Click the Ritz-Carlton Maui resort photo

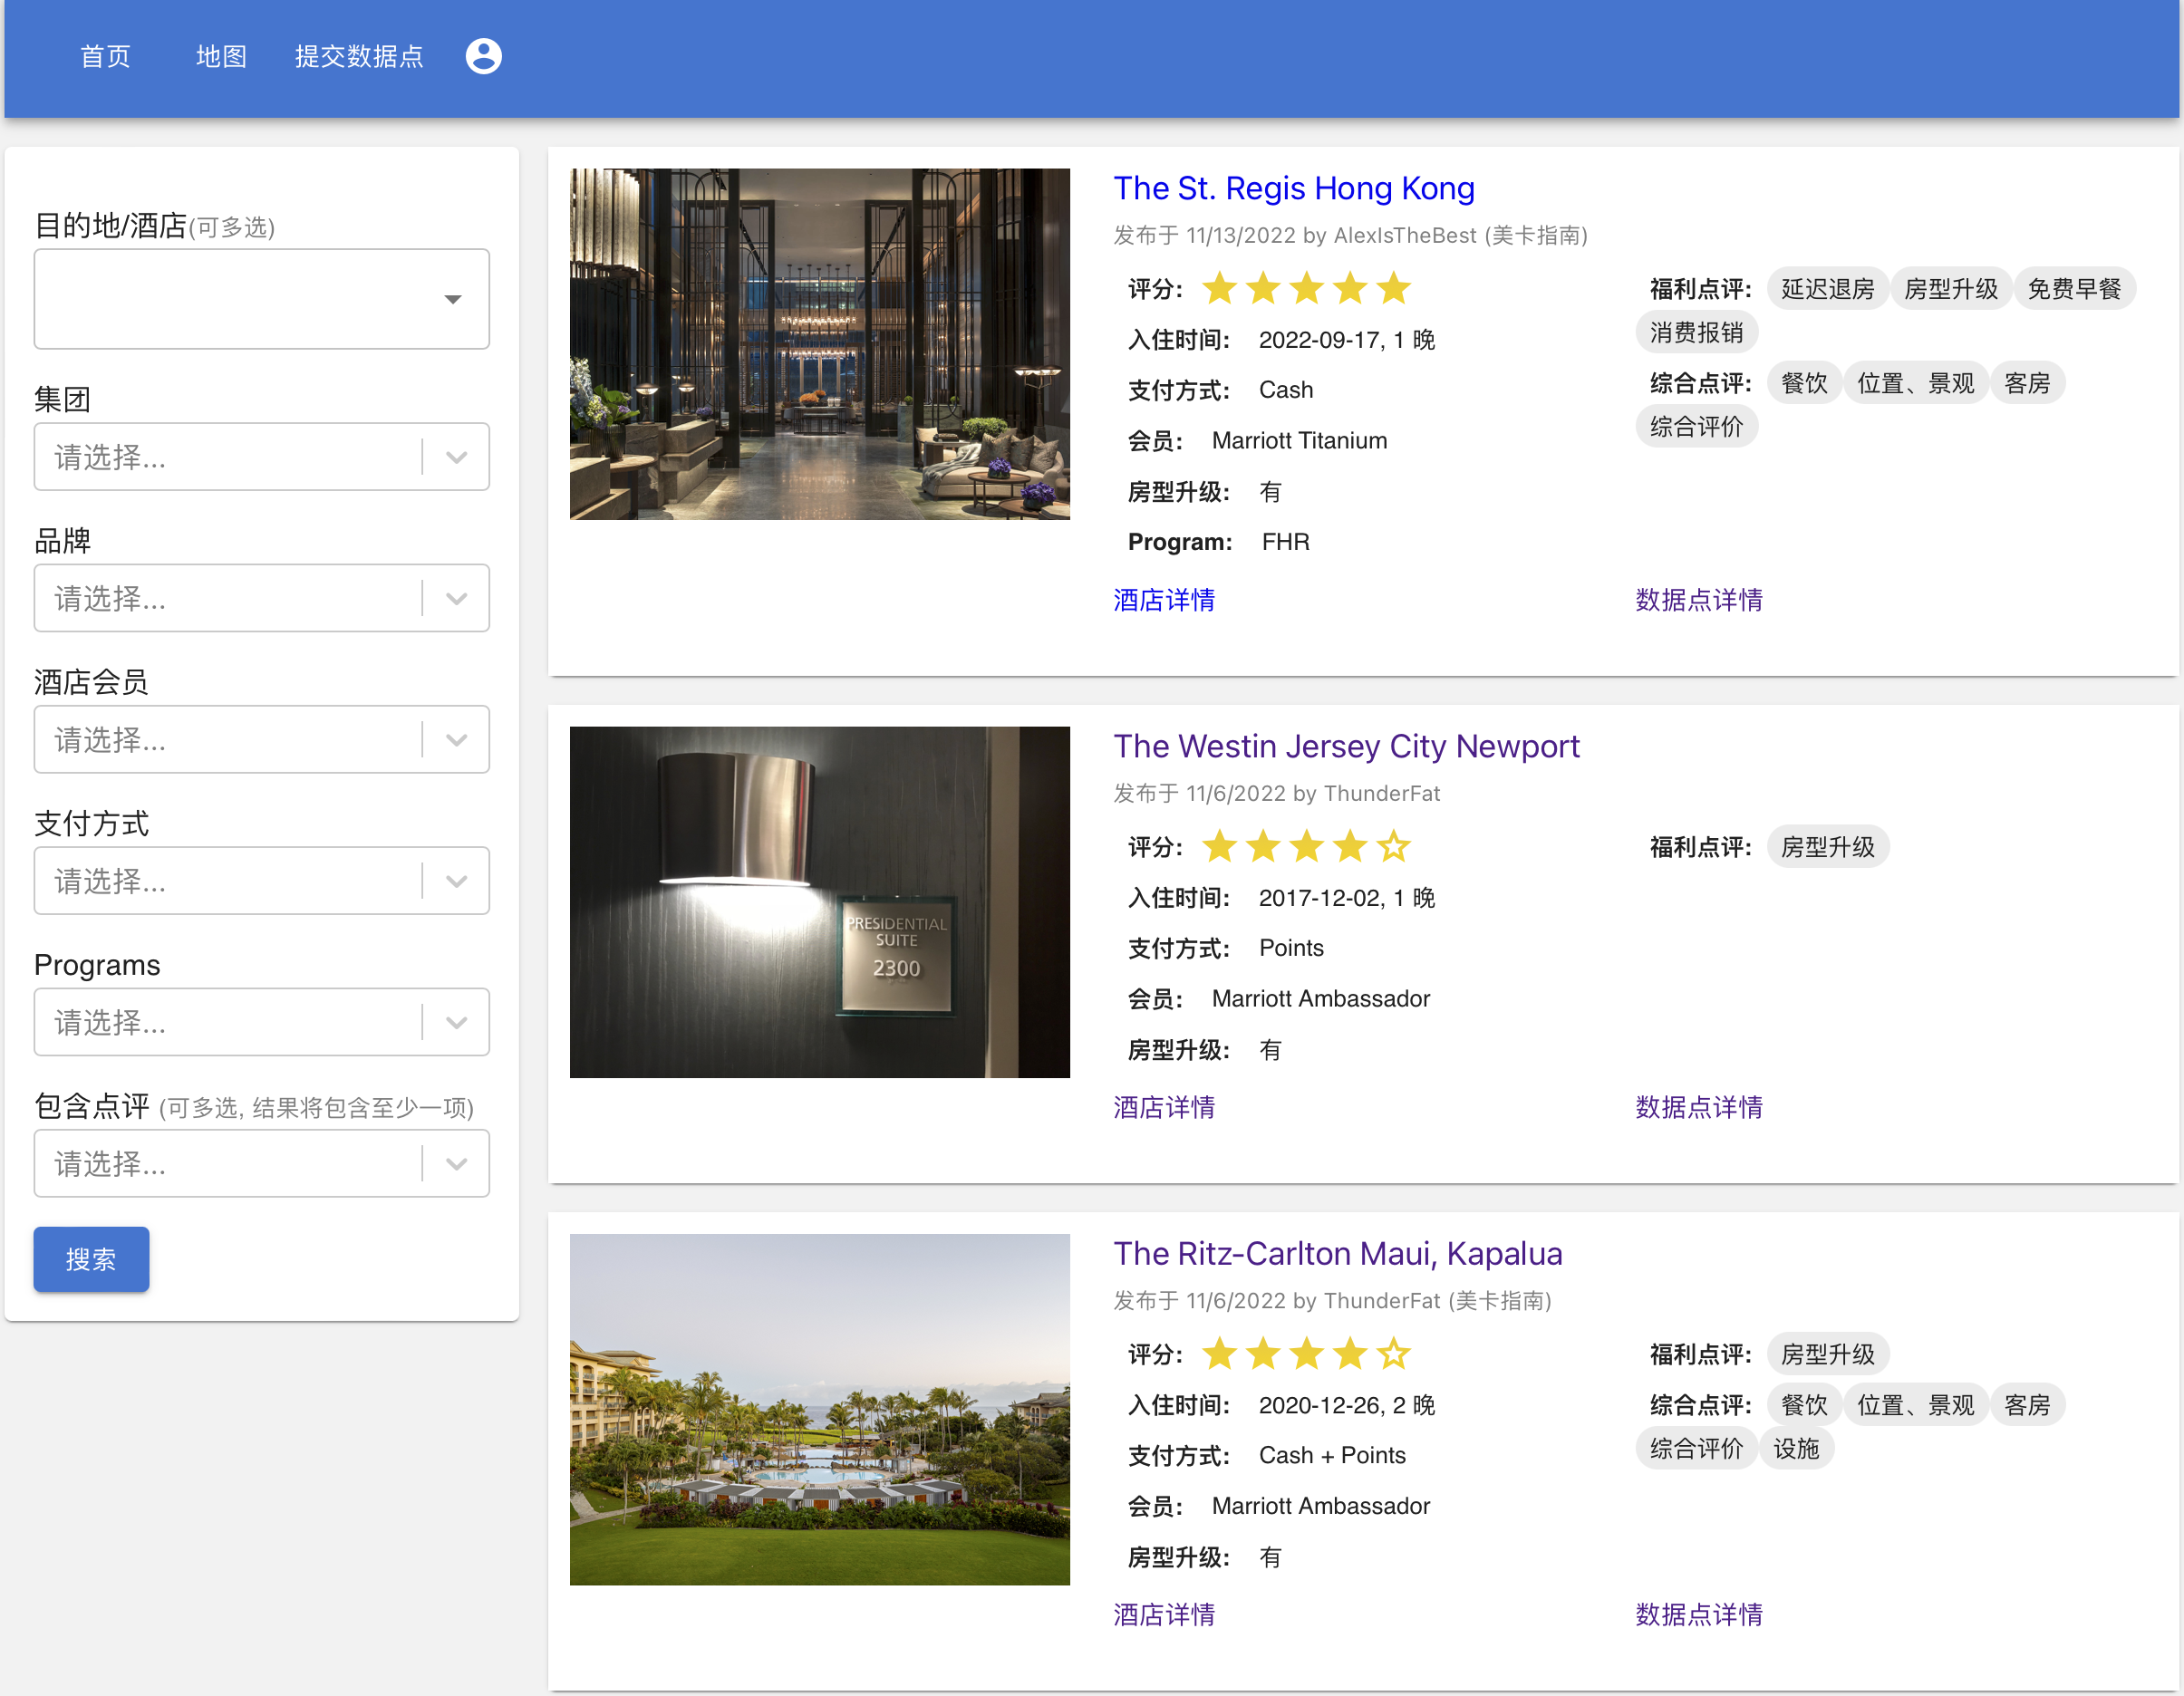point(820,1409)
